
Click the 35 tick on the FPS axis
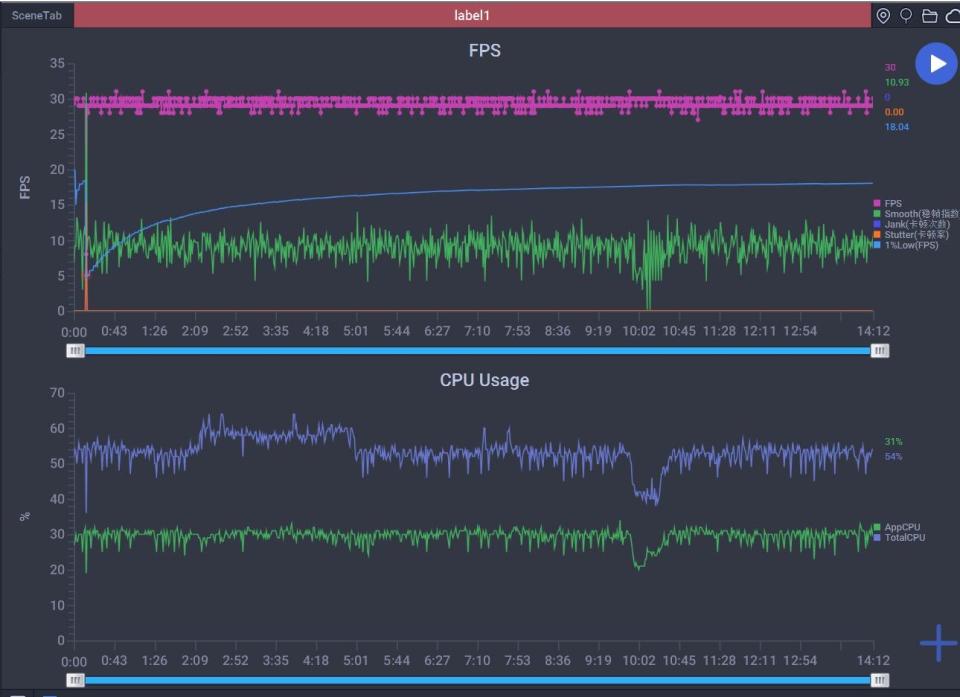(x=57, y=64)
